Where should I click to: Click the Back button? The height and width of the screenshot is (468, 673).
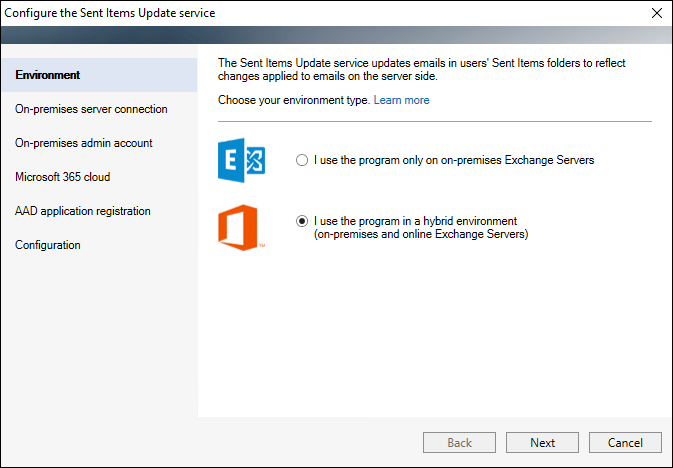click(459, 442)
